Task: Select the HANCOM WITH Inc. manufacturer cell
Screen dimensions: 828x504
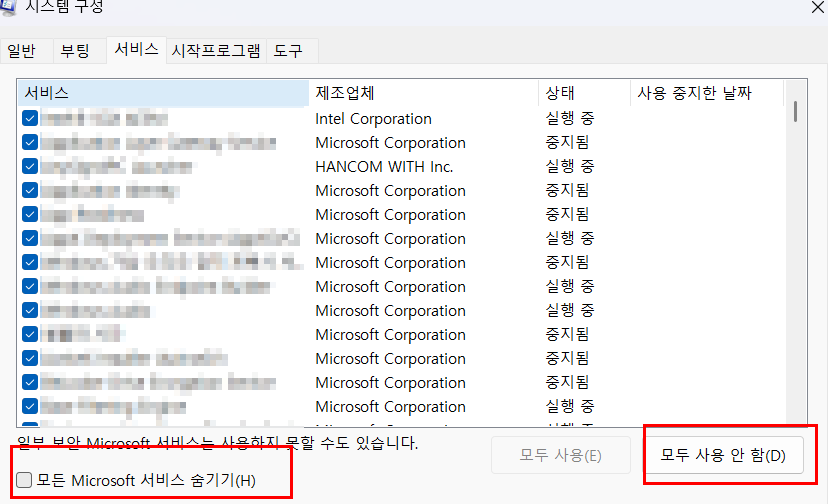Action: [x=384, y=167]
